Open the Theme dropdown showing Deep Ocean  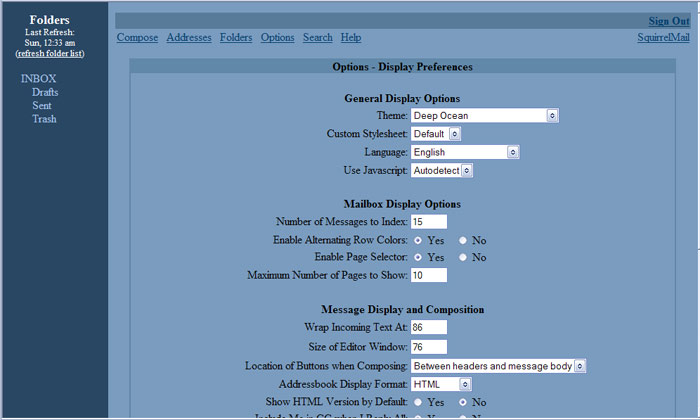click(484, 116)
